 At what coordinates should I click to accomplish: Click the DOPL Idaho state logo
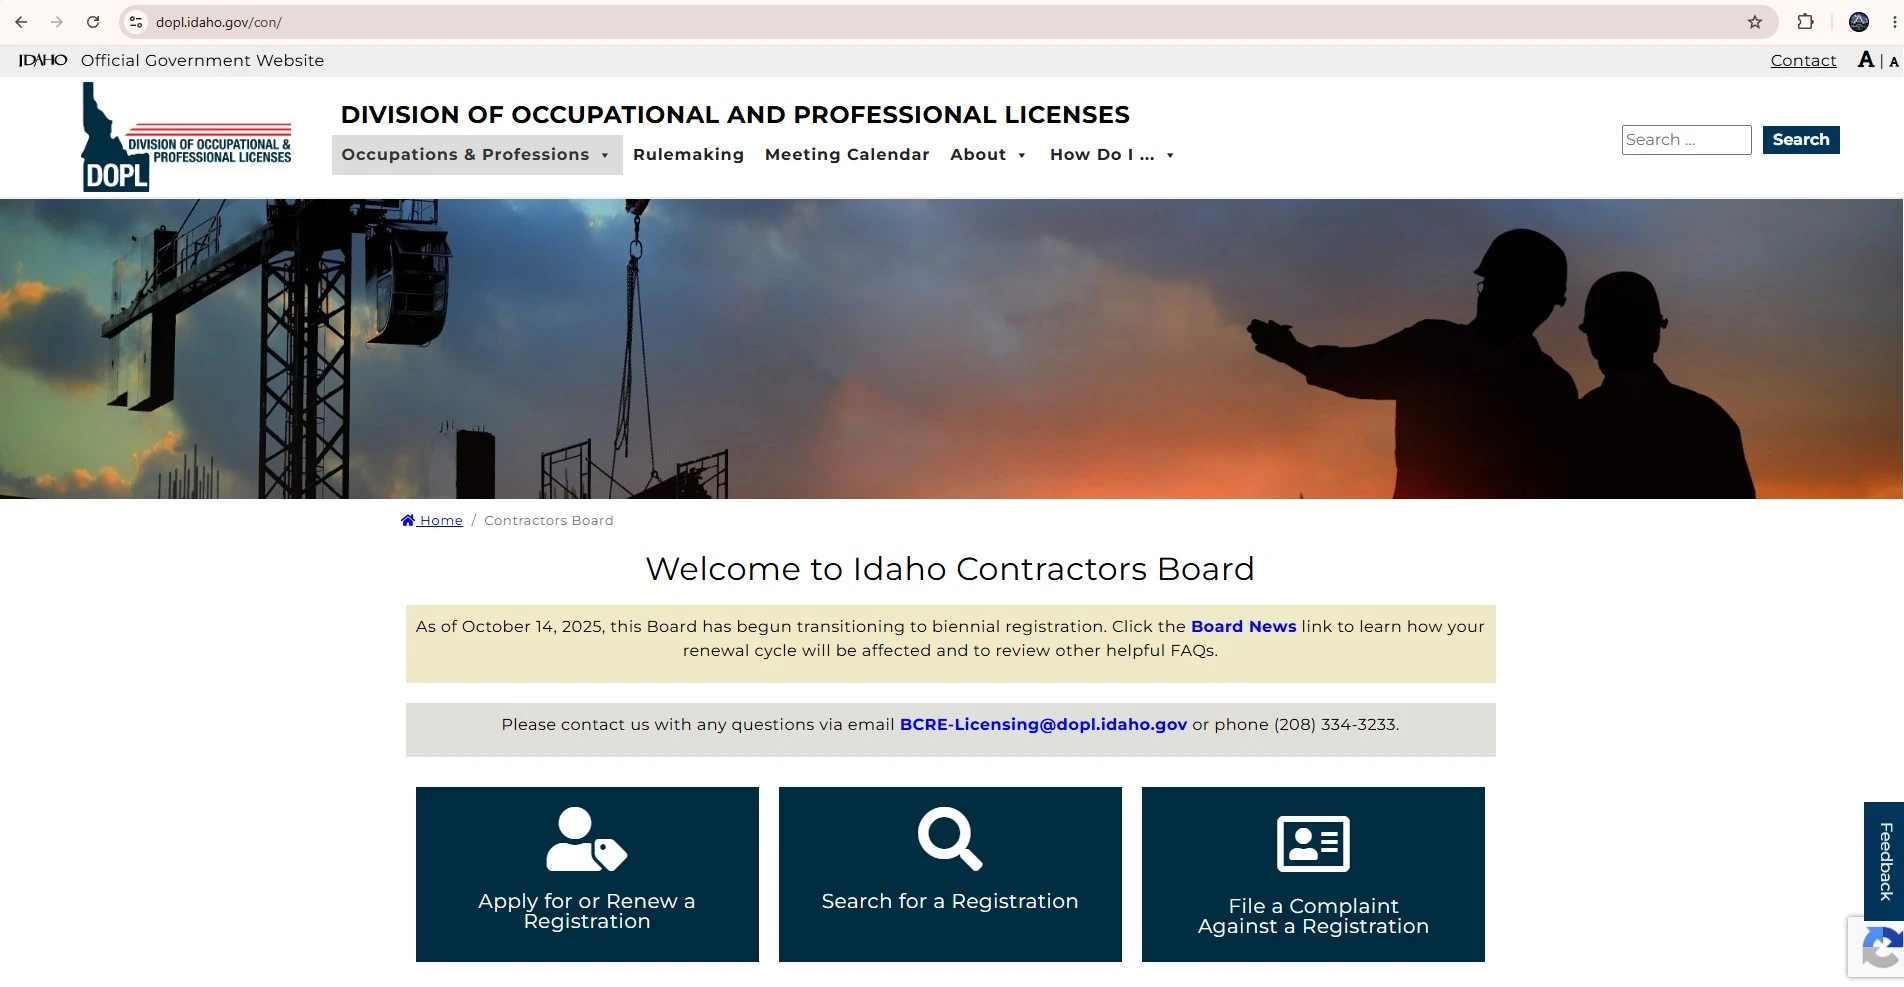click(186, 137)
